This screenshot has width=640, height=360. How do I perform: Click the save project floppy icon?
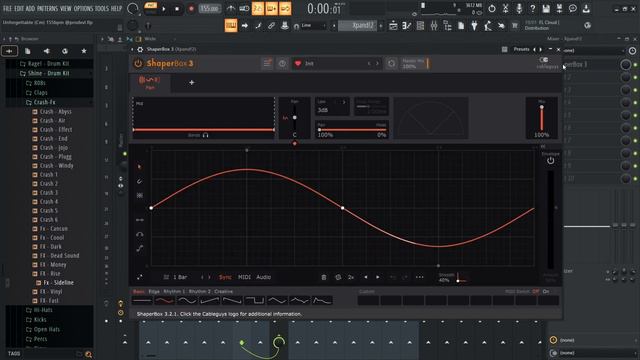[x=546, y=9]
